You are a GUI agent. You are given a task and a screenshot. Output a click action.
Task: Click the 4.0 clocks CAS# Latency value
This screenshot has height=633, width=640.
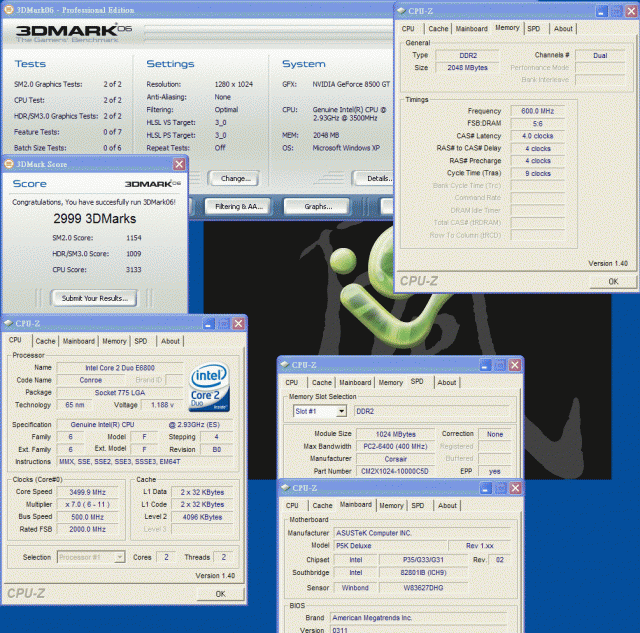point(537,136)
